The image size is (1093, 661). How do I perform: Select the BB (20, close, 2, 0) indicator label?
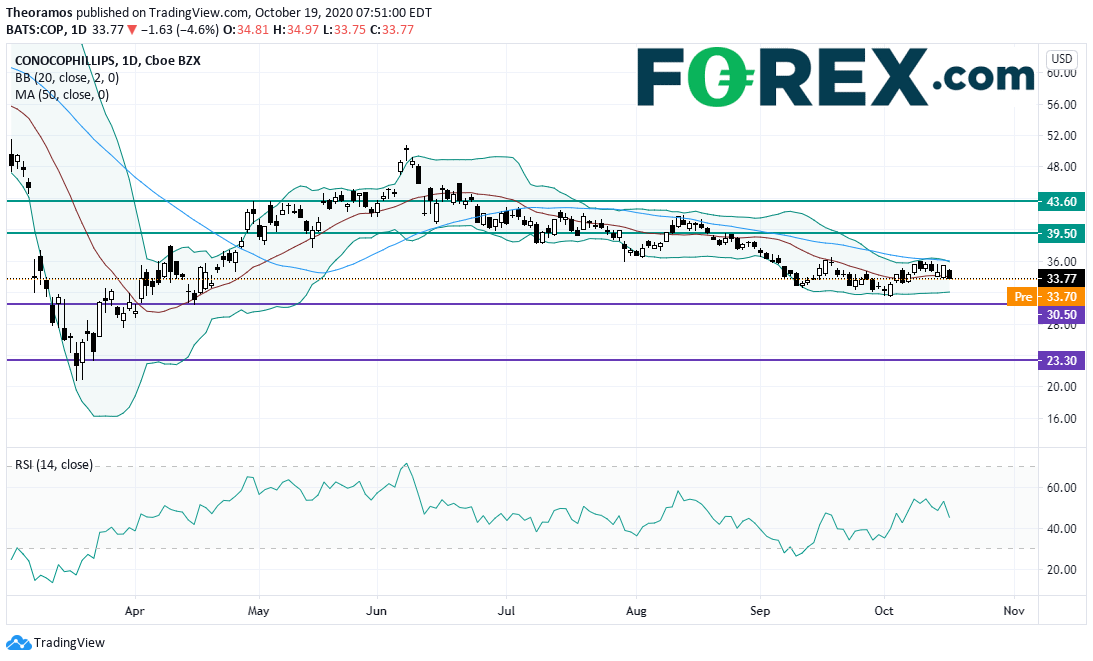67,78
